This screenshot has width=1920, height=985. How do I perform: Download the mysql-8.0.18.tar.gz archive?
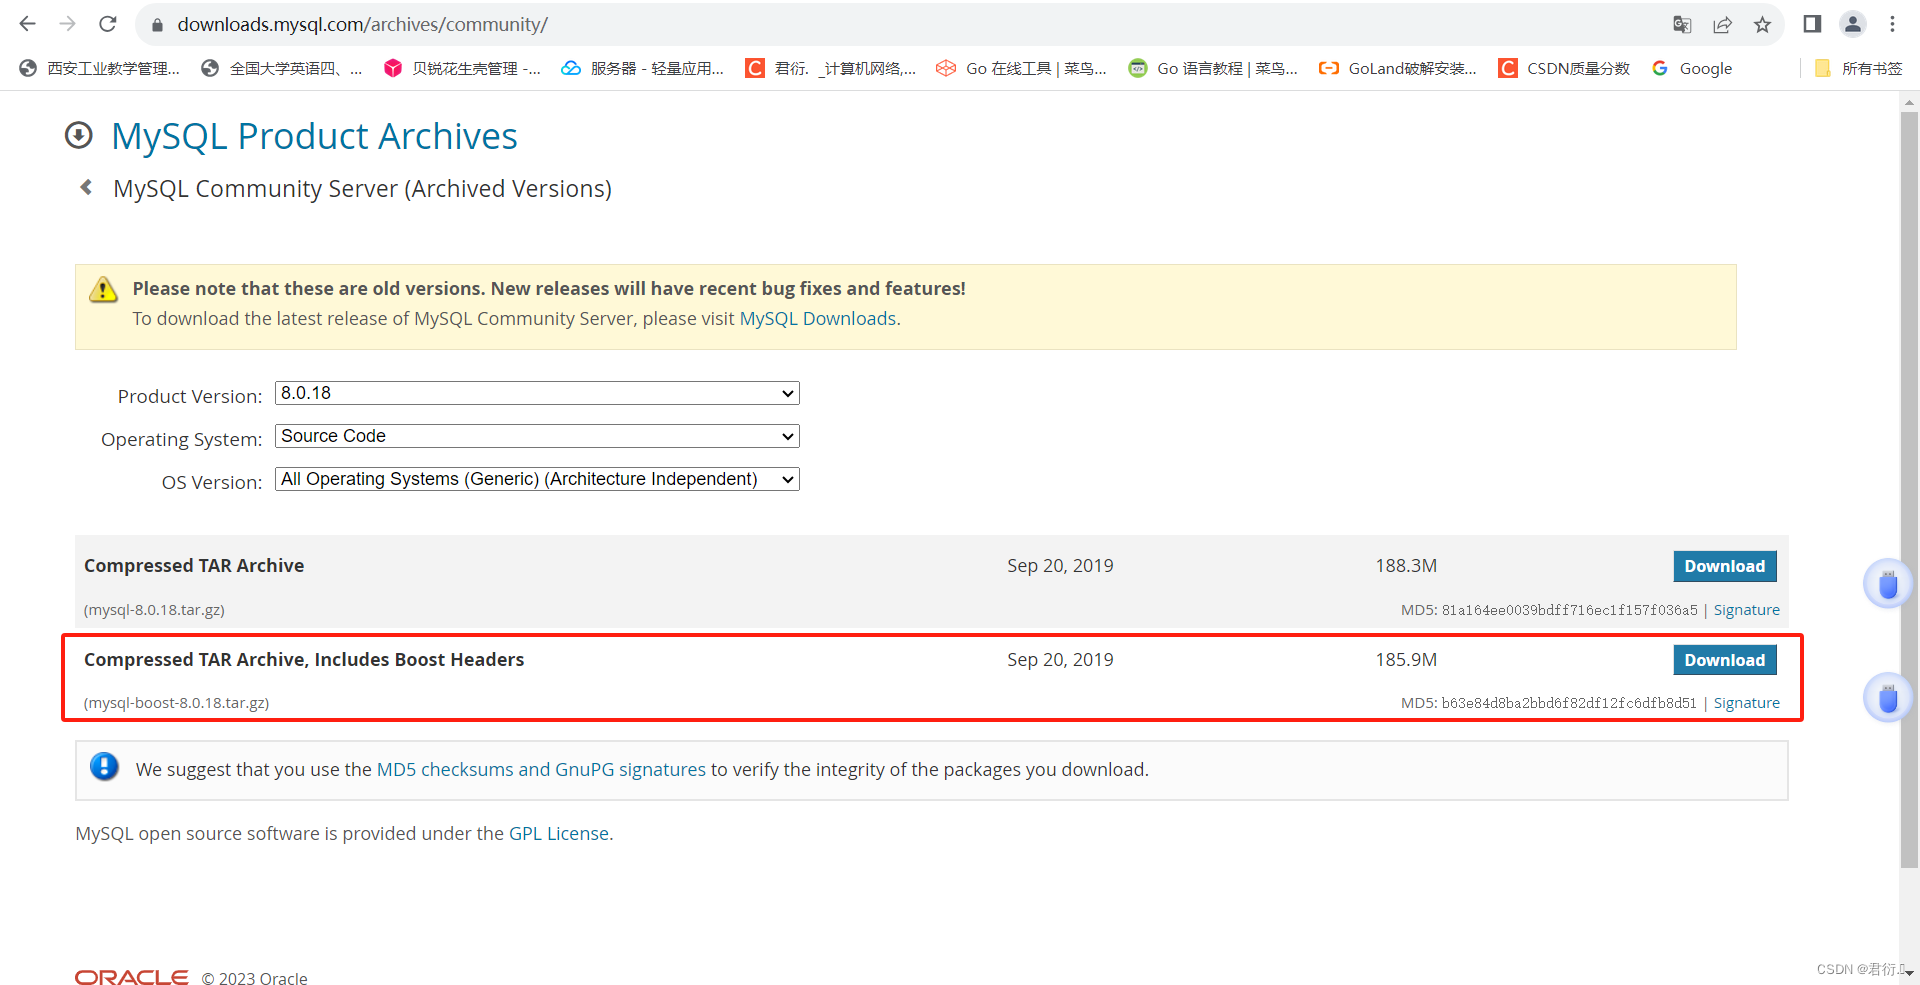[x=1724, y=566]
